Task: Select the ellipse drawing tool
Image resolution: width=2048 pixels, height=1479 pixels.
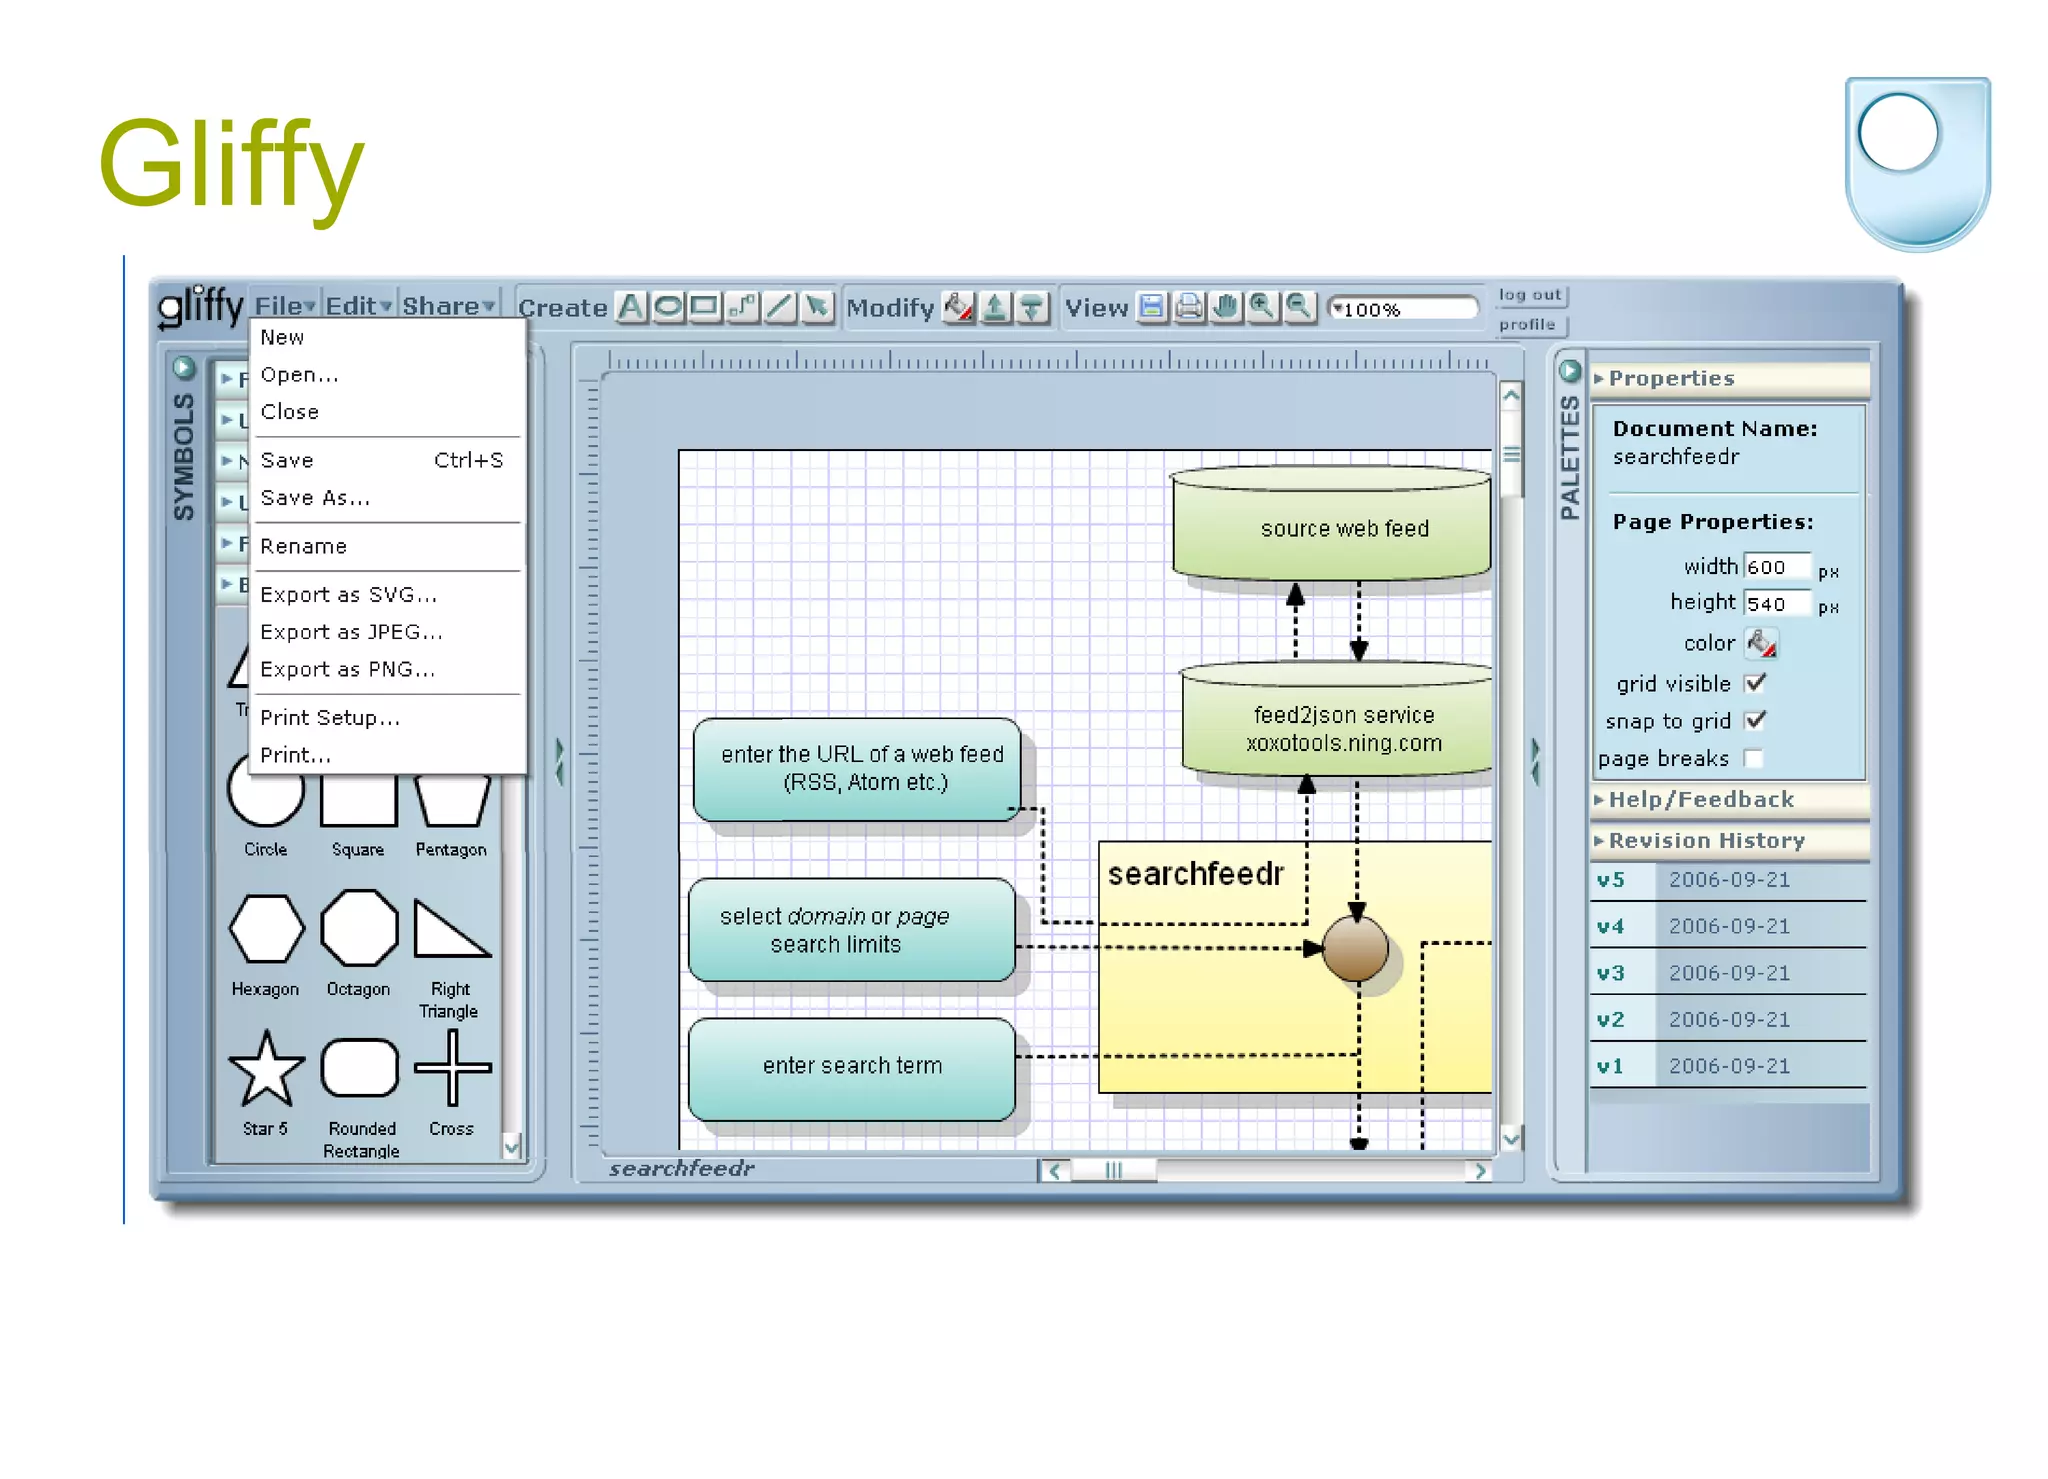Action: point(668,306)
